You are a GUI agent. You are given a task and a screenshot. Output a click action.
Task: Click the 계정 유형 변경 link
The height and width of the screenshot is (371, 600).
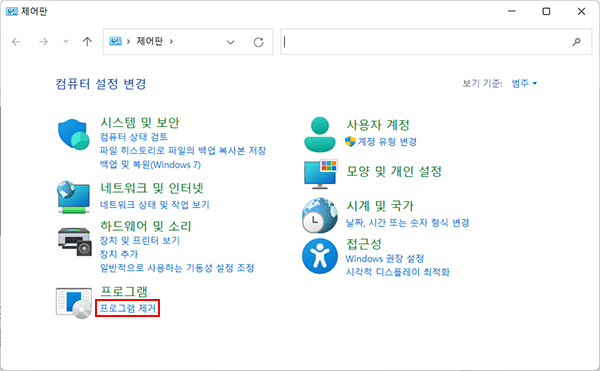[387, 142]
